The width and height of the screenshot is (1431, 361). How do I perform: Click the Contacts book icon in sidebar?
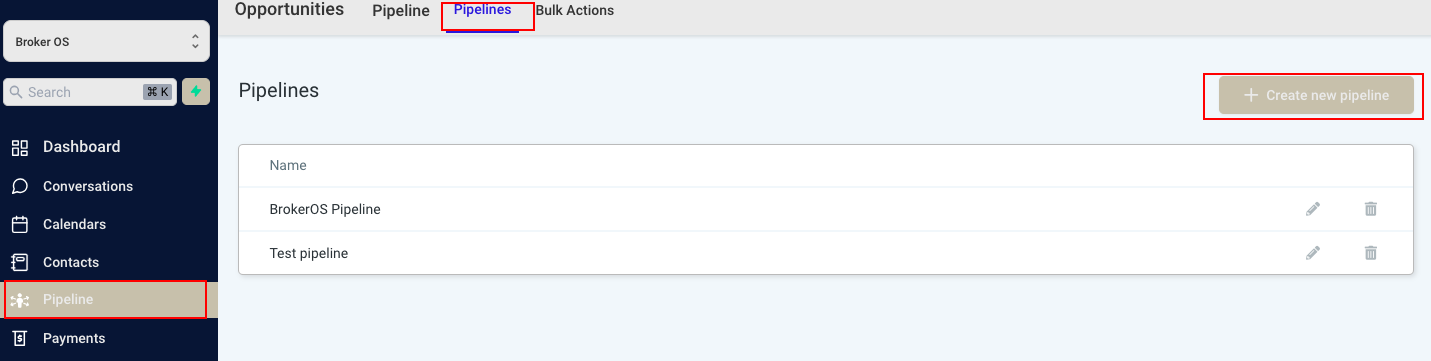point(20,262)
